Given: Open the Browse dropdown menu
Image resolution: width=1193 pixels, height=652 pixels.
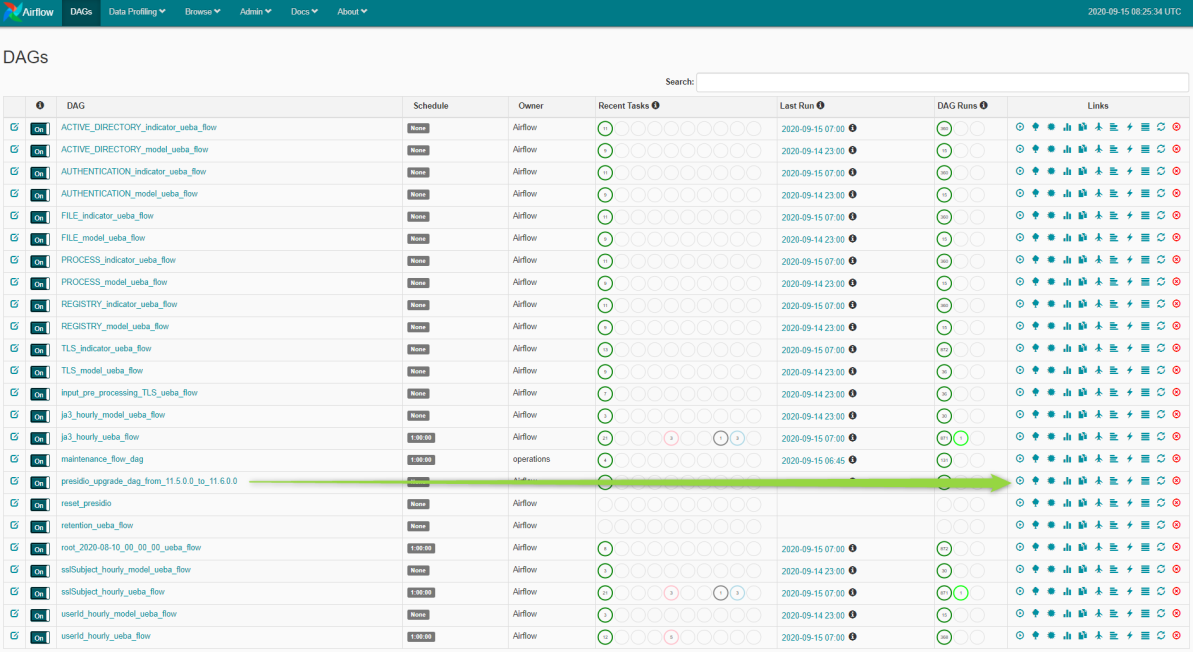Looking at the screenshot, I should point(202,12).
